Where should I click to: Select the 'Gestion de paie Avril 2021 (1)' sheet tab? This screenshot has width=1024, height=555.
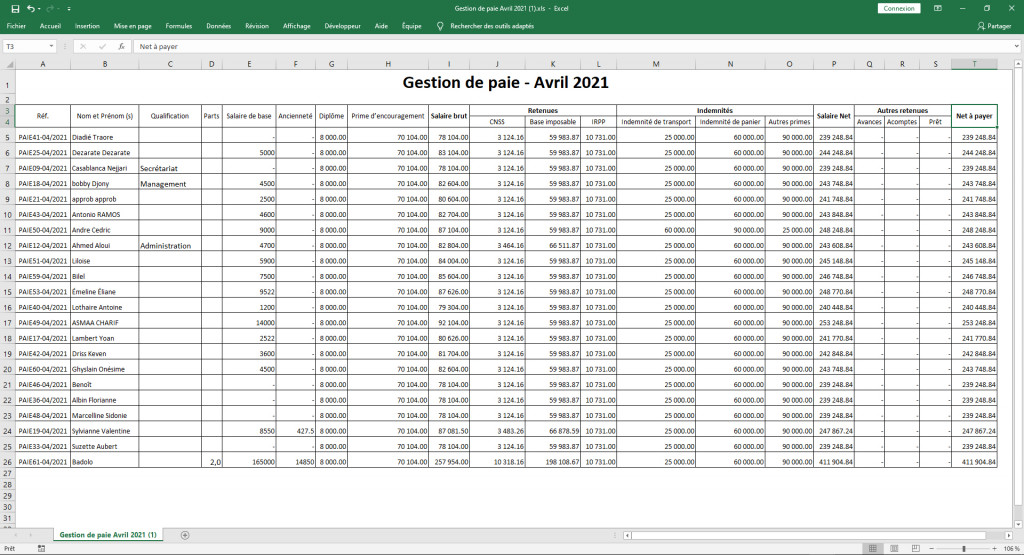[108, 535]
